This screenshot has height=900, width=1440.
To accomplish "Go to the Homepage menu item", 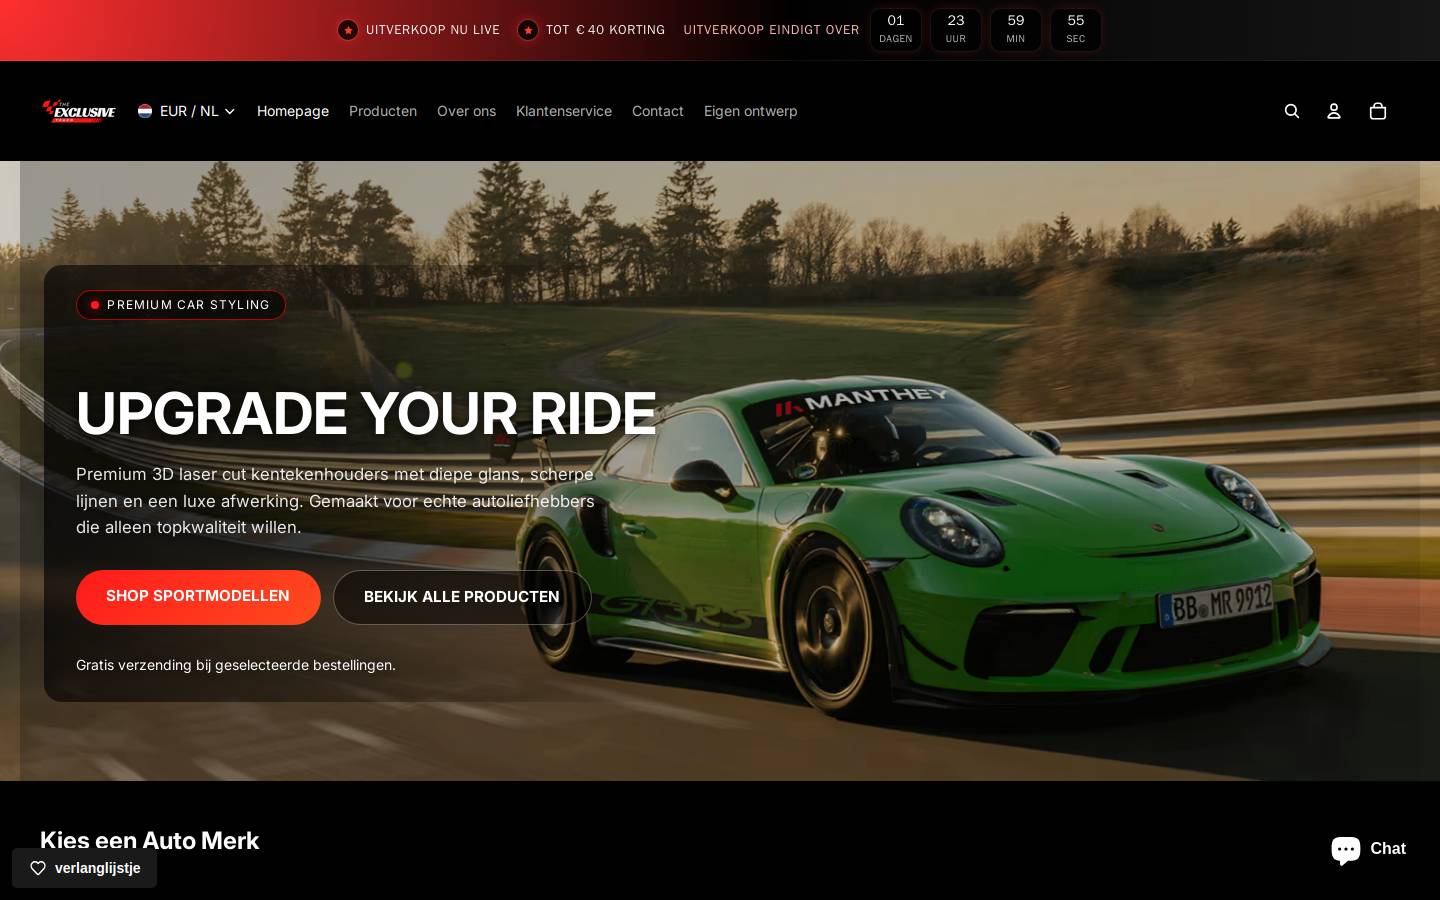I will click(293, 111).
